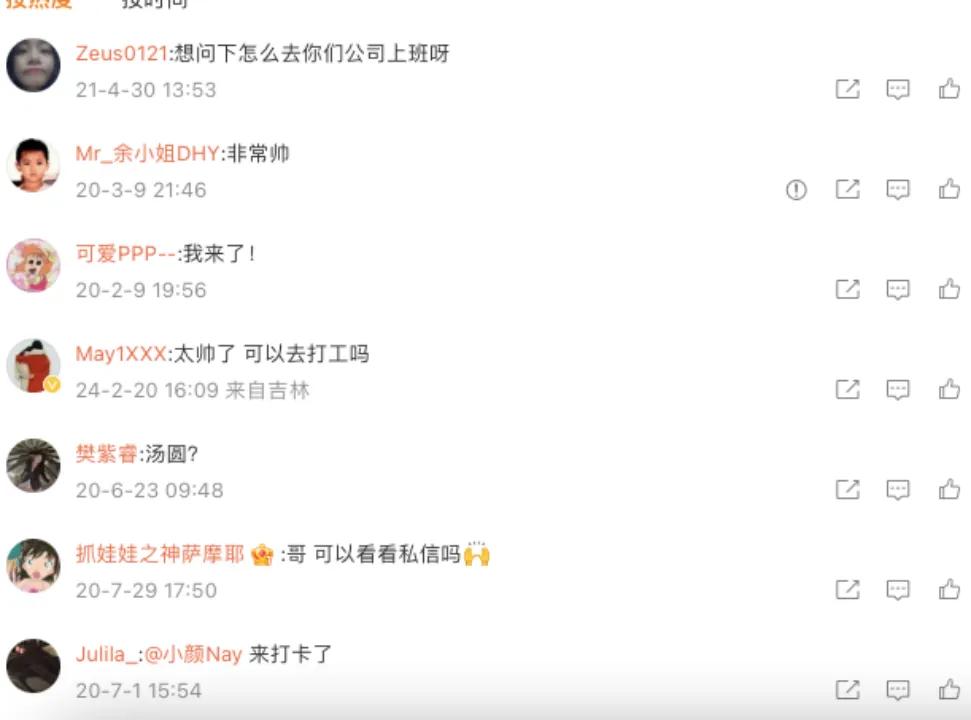The image size is (971, 720).
Task: View the avatar of Mr_余小姐DHY
Action: [33, 165]
